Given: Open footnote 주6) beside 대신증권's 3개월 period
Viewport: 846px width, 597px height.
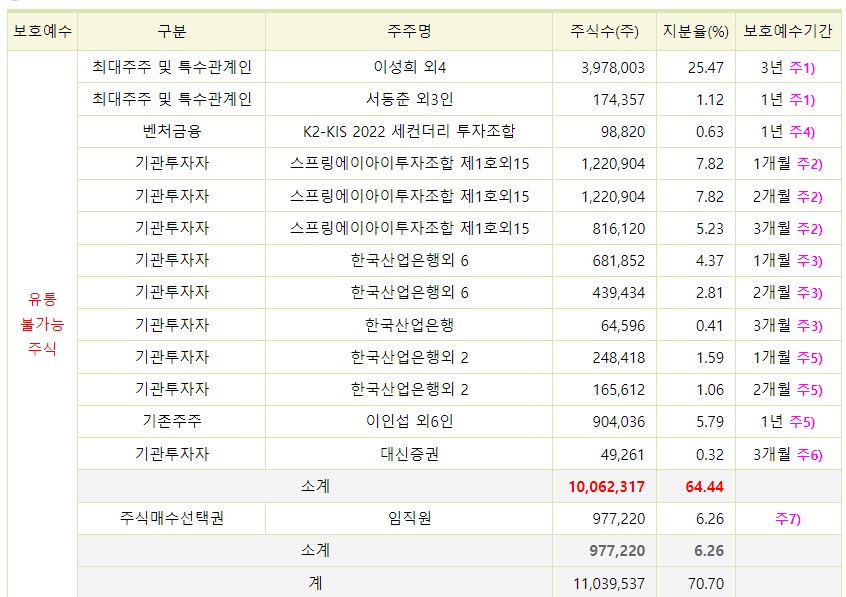Looking at the screenshot, I should [x=810, y=455].
